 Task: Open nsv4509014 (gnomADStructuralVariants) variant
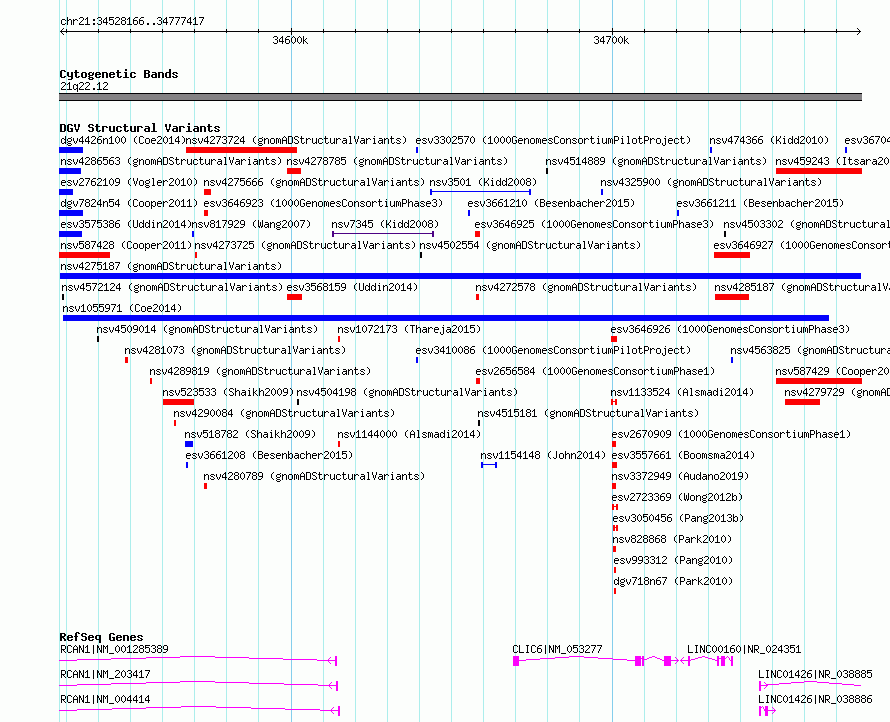(x=207, y=329)
